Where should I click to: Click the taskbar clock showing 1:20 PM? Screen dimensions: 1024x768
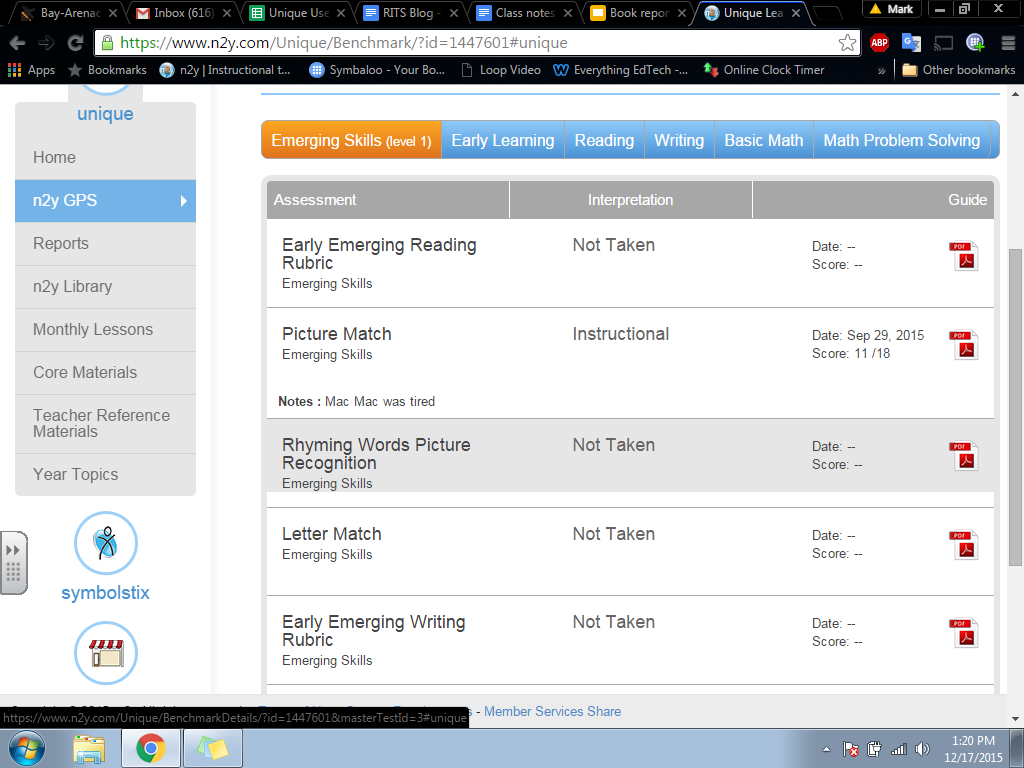973,749
